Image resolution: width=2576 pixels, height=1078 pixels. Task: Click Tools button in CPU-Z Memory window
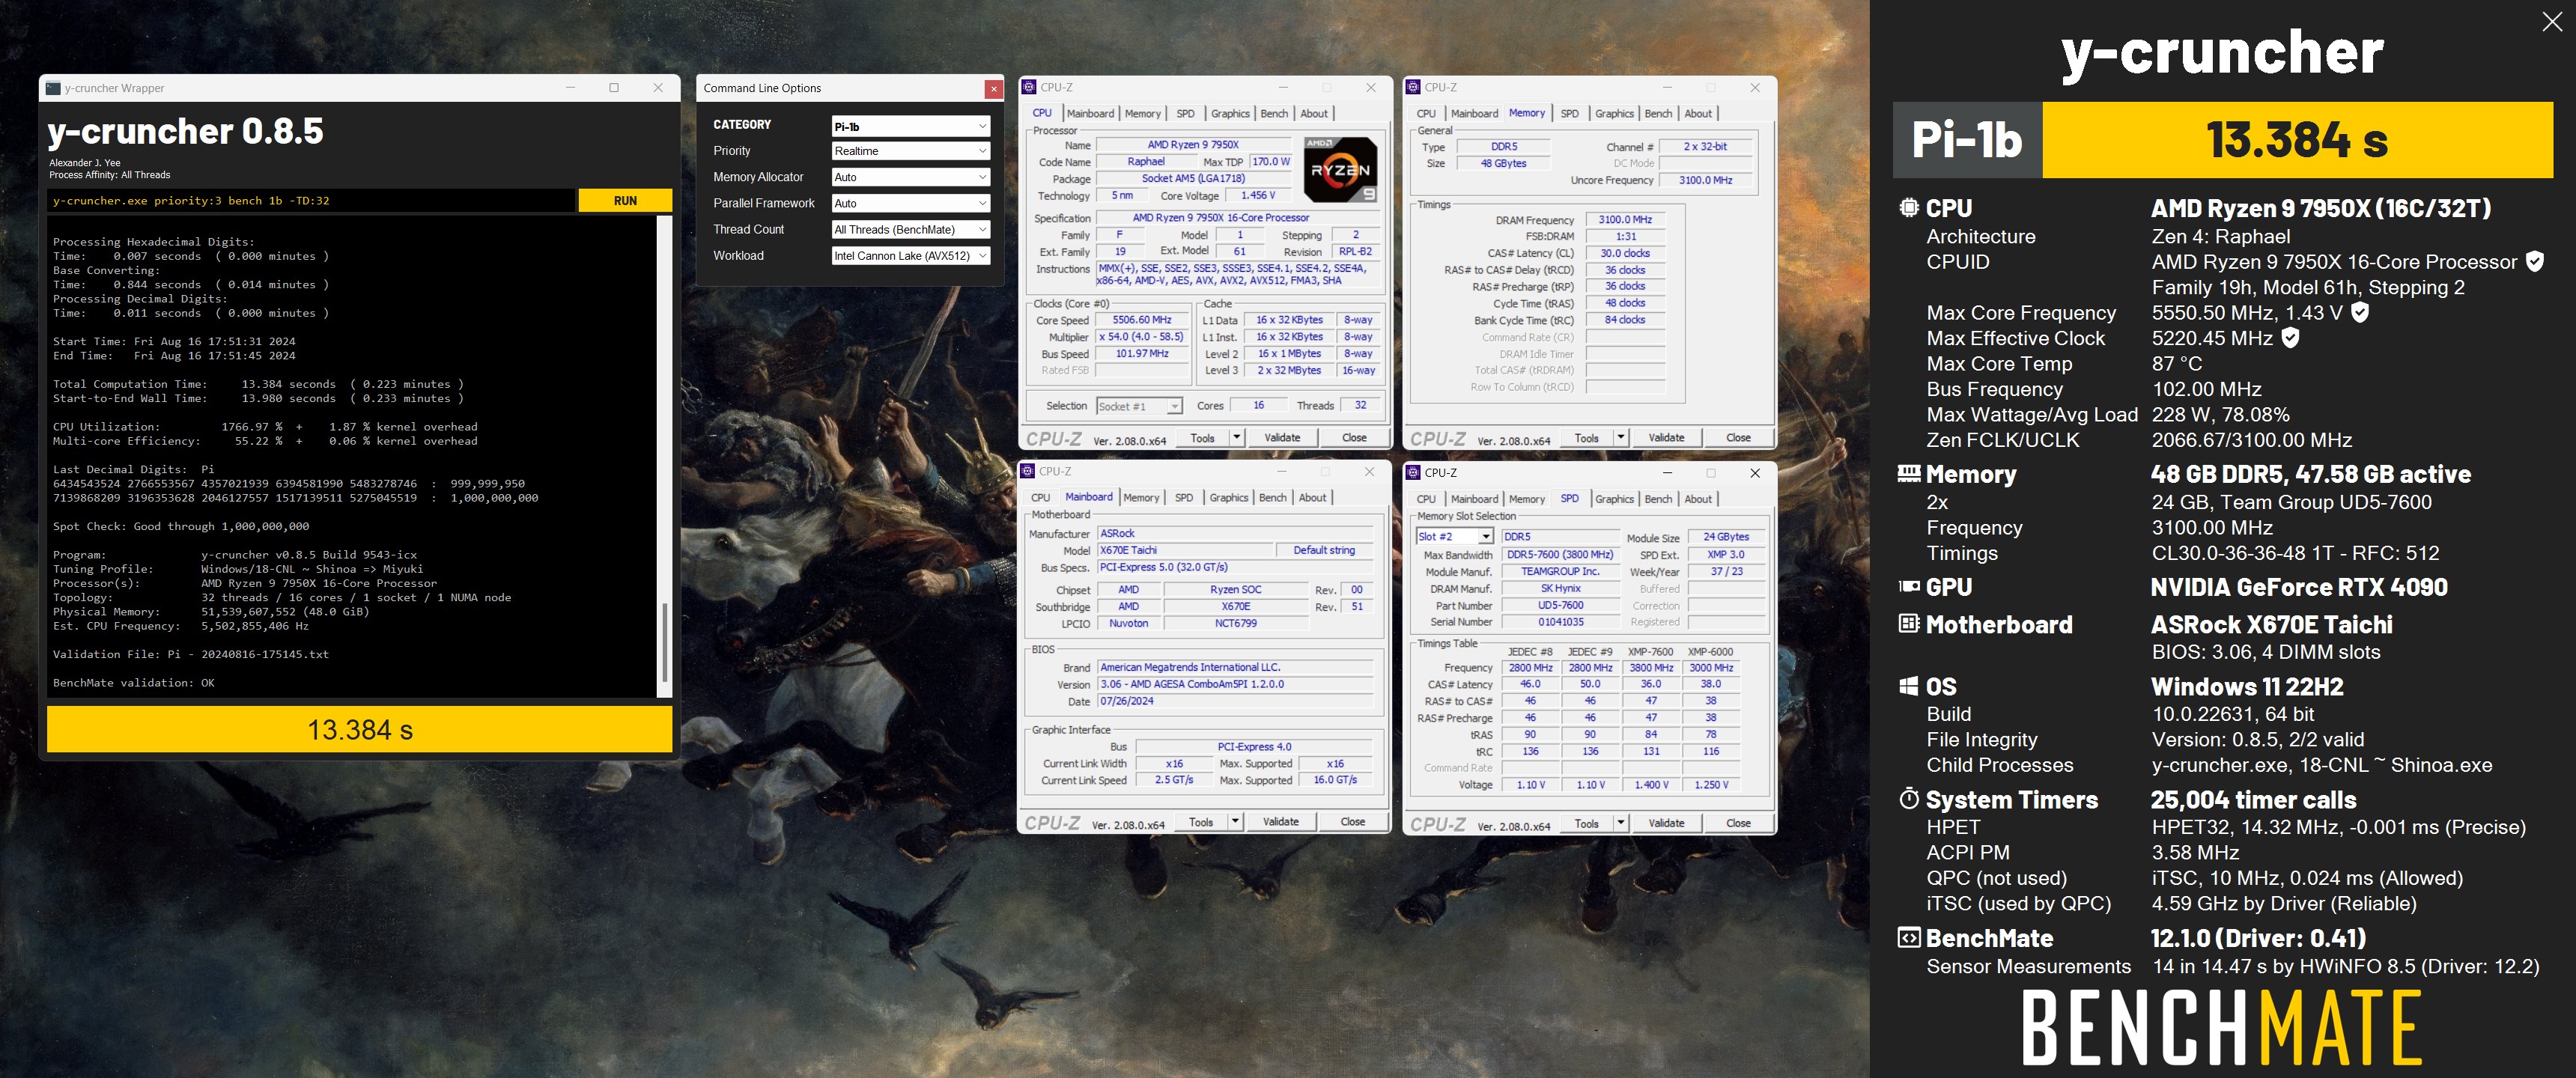tap(1586, 437)
